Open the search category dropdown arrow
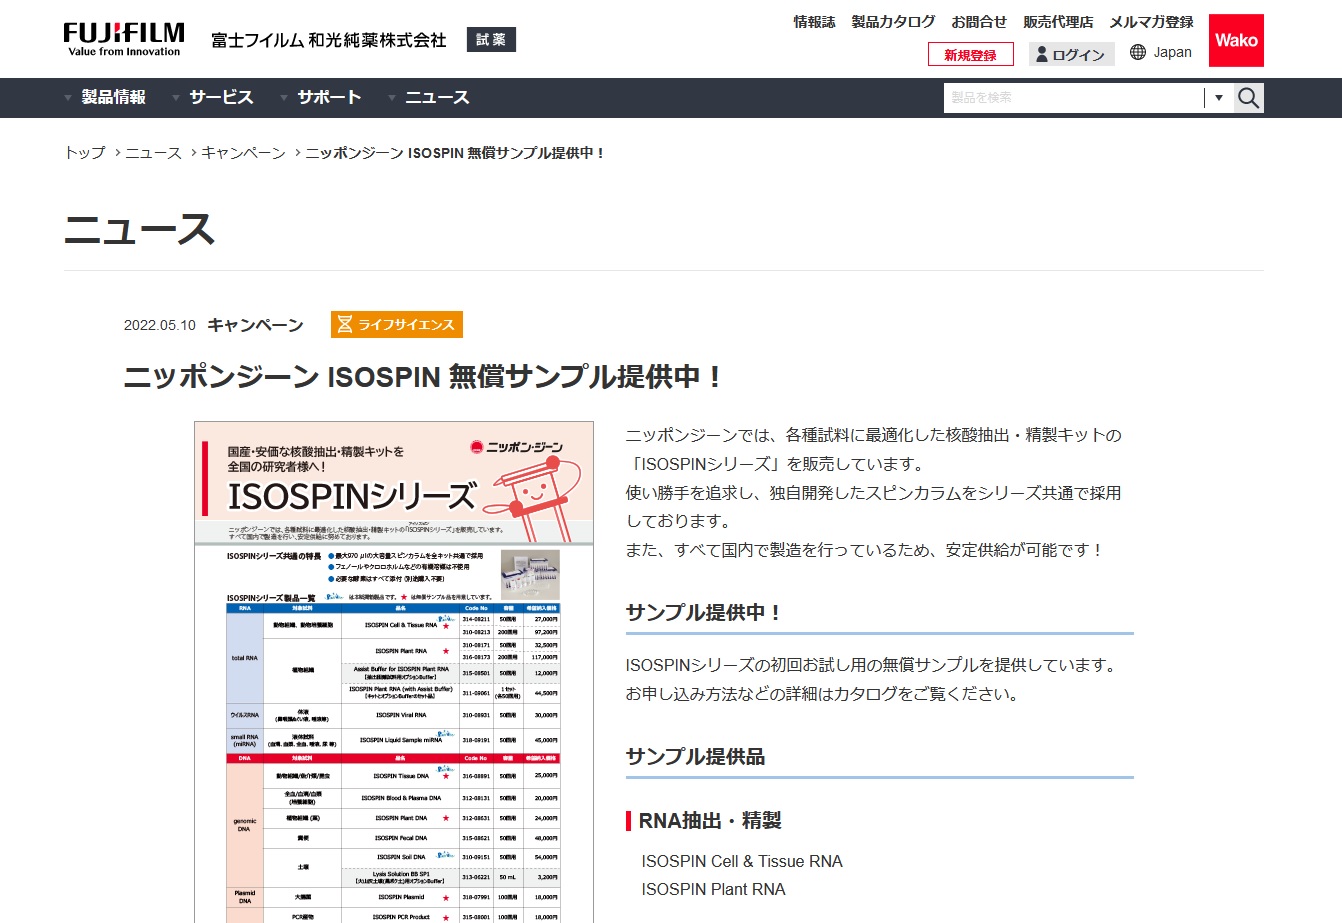The height and width of the screenshot is (923, 1342). 1219,97
